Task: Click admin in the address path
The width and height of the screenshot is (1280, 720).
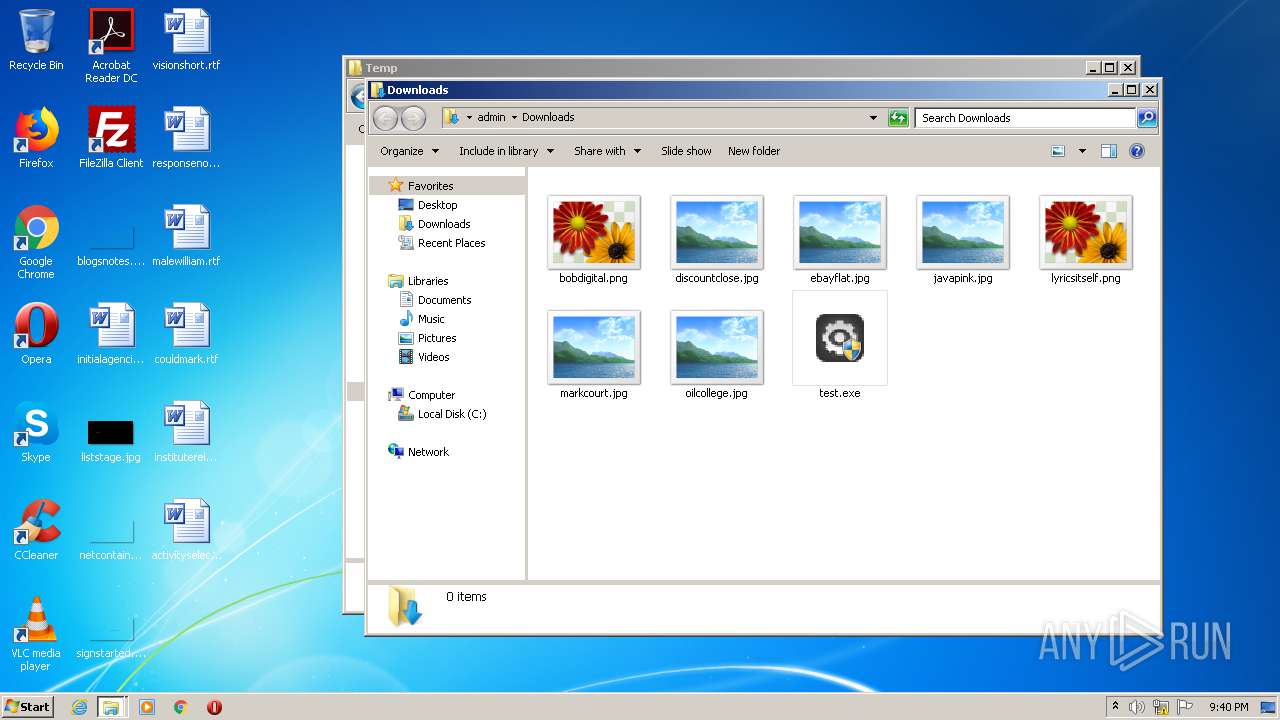Action: 491,117
